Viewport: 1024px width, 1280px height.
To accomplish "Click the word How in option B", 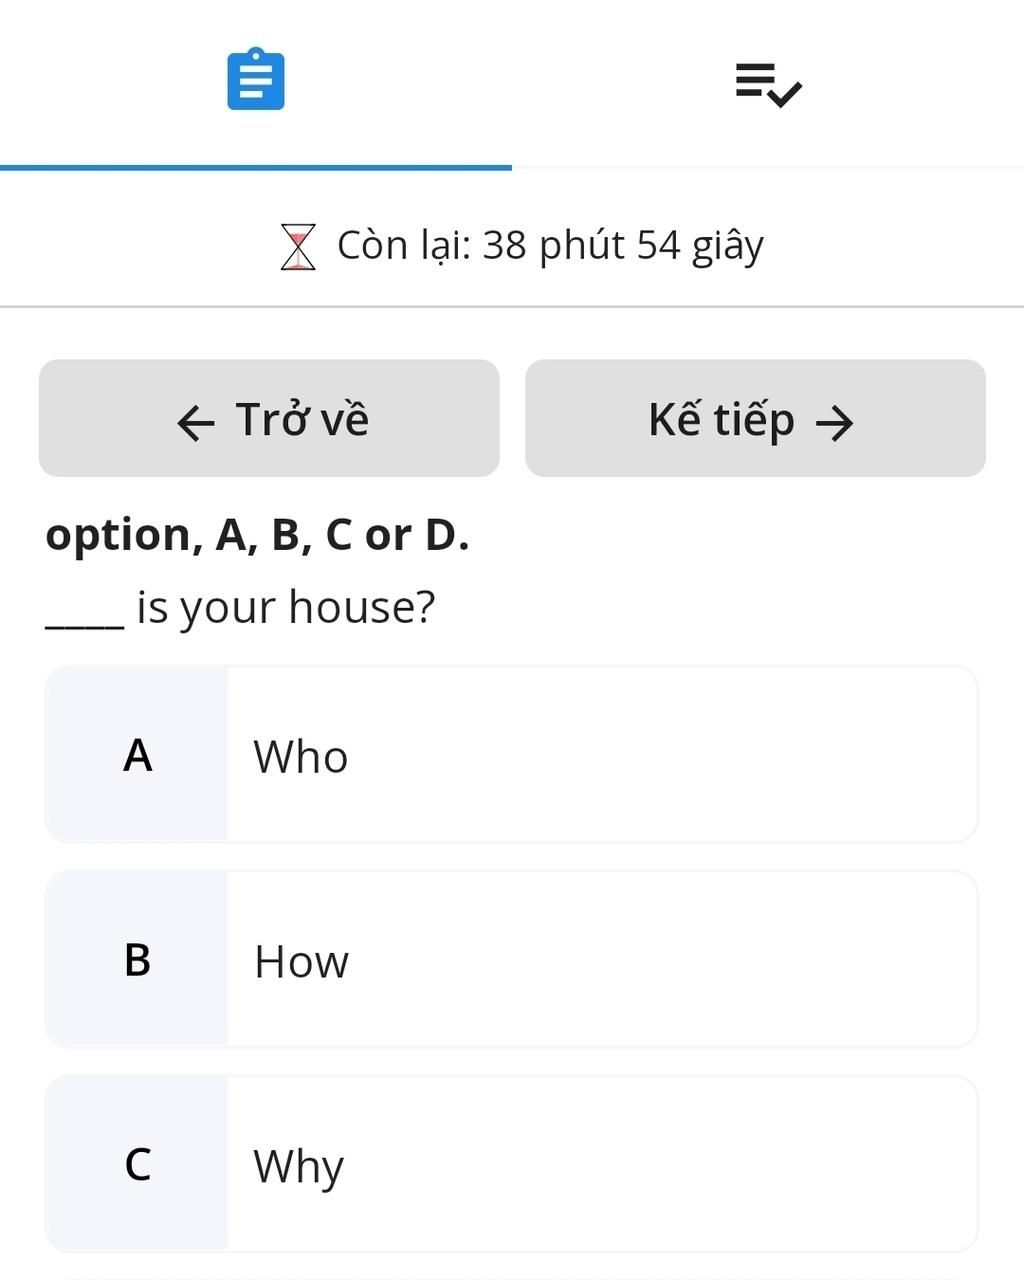I will [301, 962].
